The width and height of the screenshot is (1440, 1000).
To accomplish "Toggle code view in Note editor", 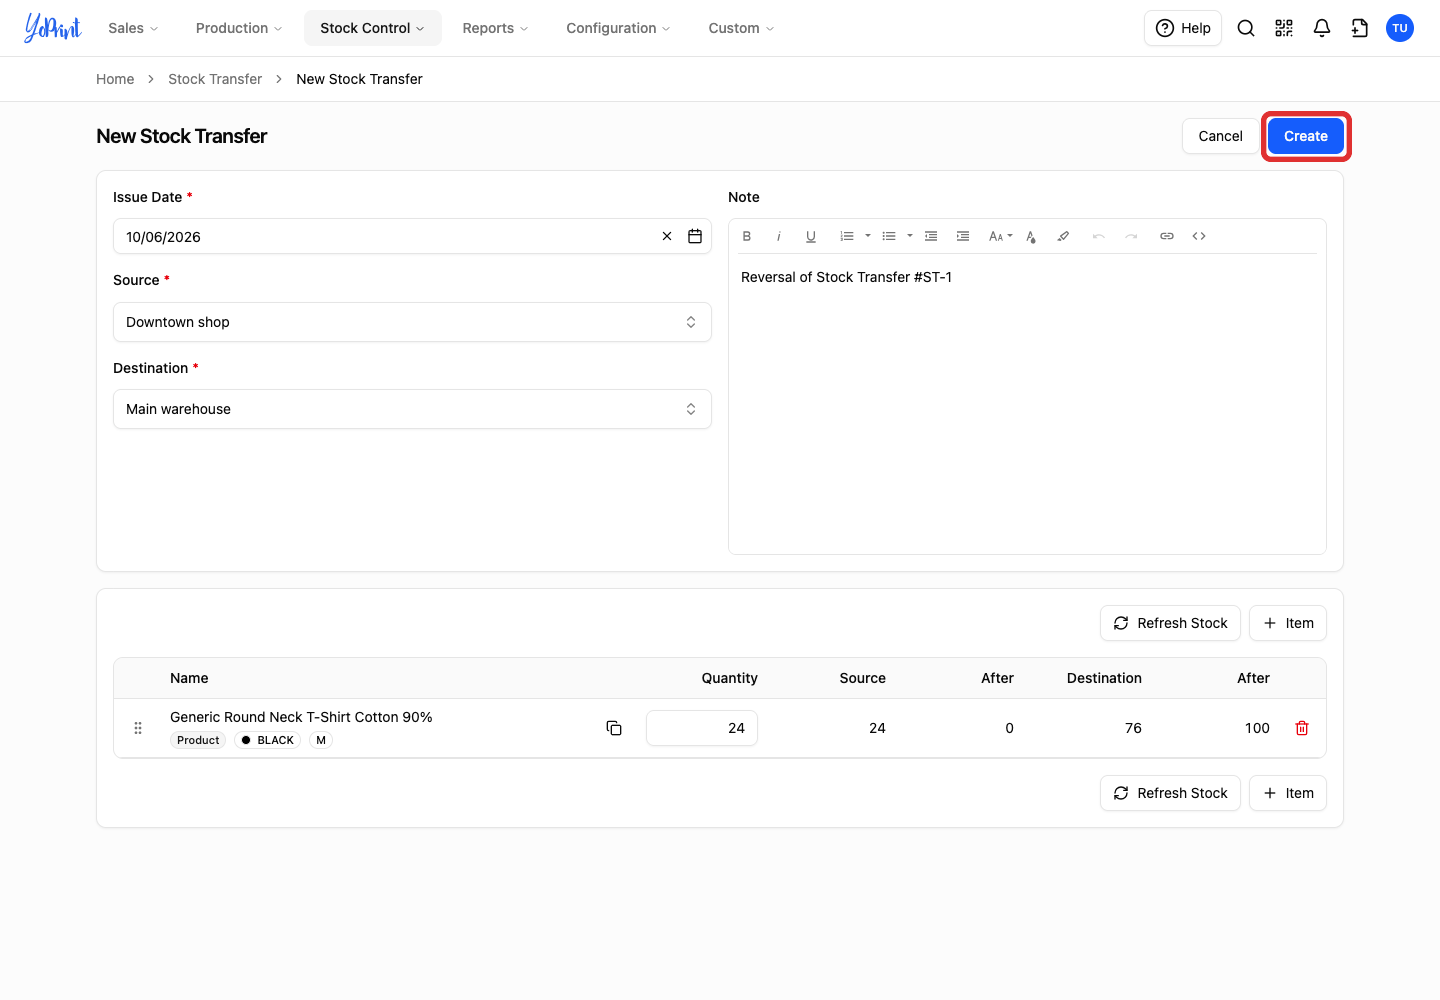I will tap(1199, 236).
